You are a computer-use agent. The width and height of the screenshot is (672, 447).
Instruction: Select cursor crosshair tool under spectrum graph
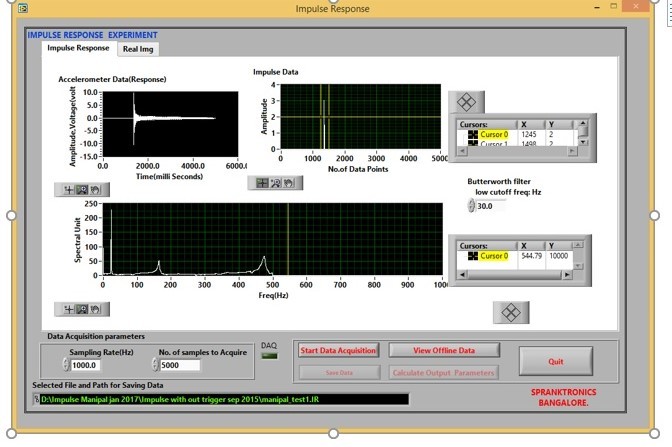pos(69,309)
